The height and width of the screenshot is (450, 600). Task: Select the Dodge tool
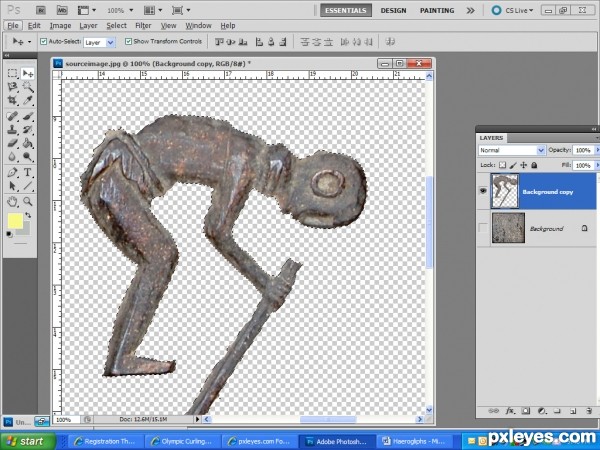click(x=28, y=157)
